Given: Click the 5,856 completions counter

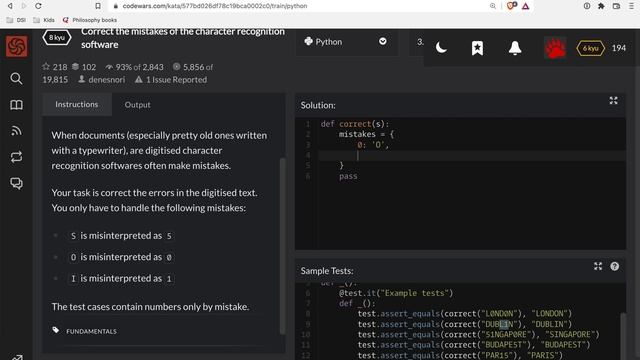Looking at the screenshot, I should (193, 67).
